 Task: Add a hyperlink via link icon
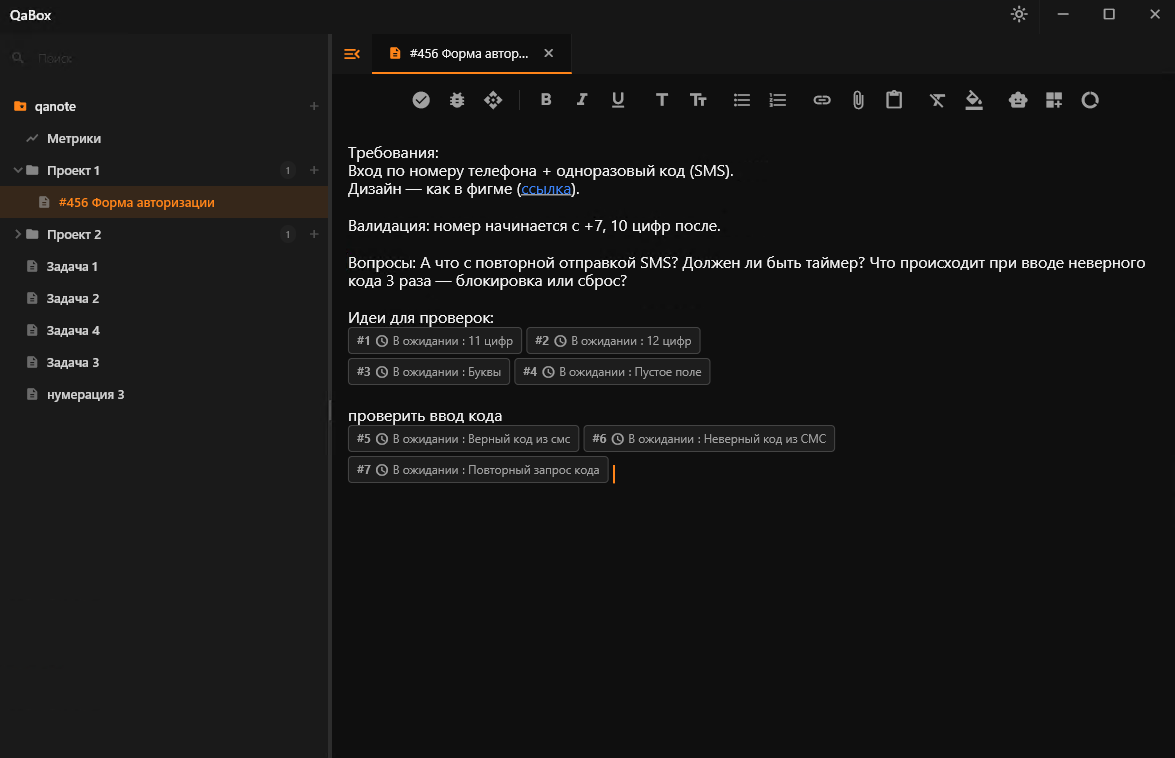click(x=822, y=100)
